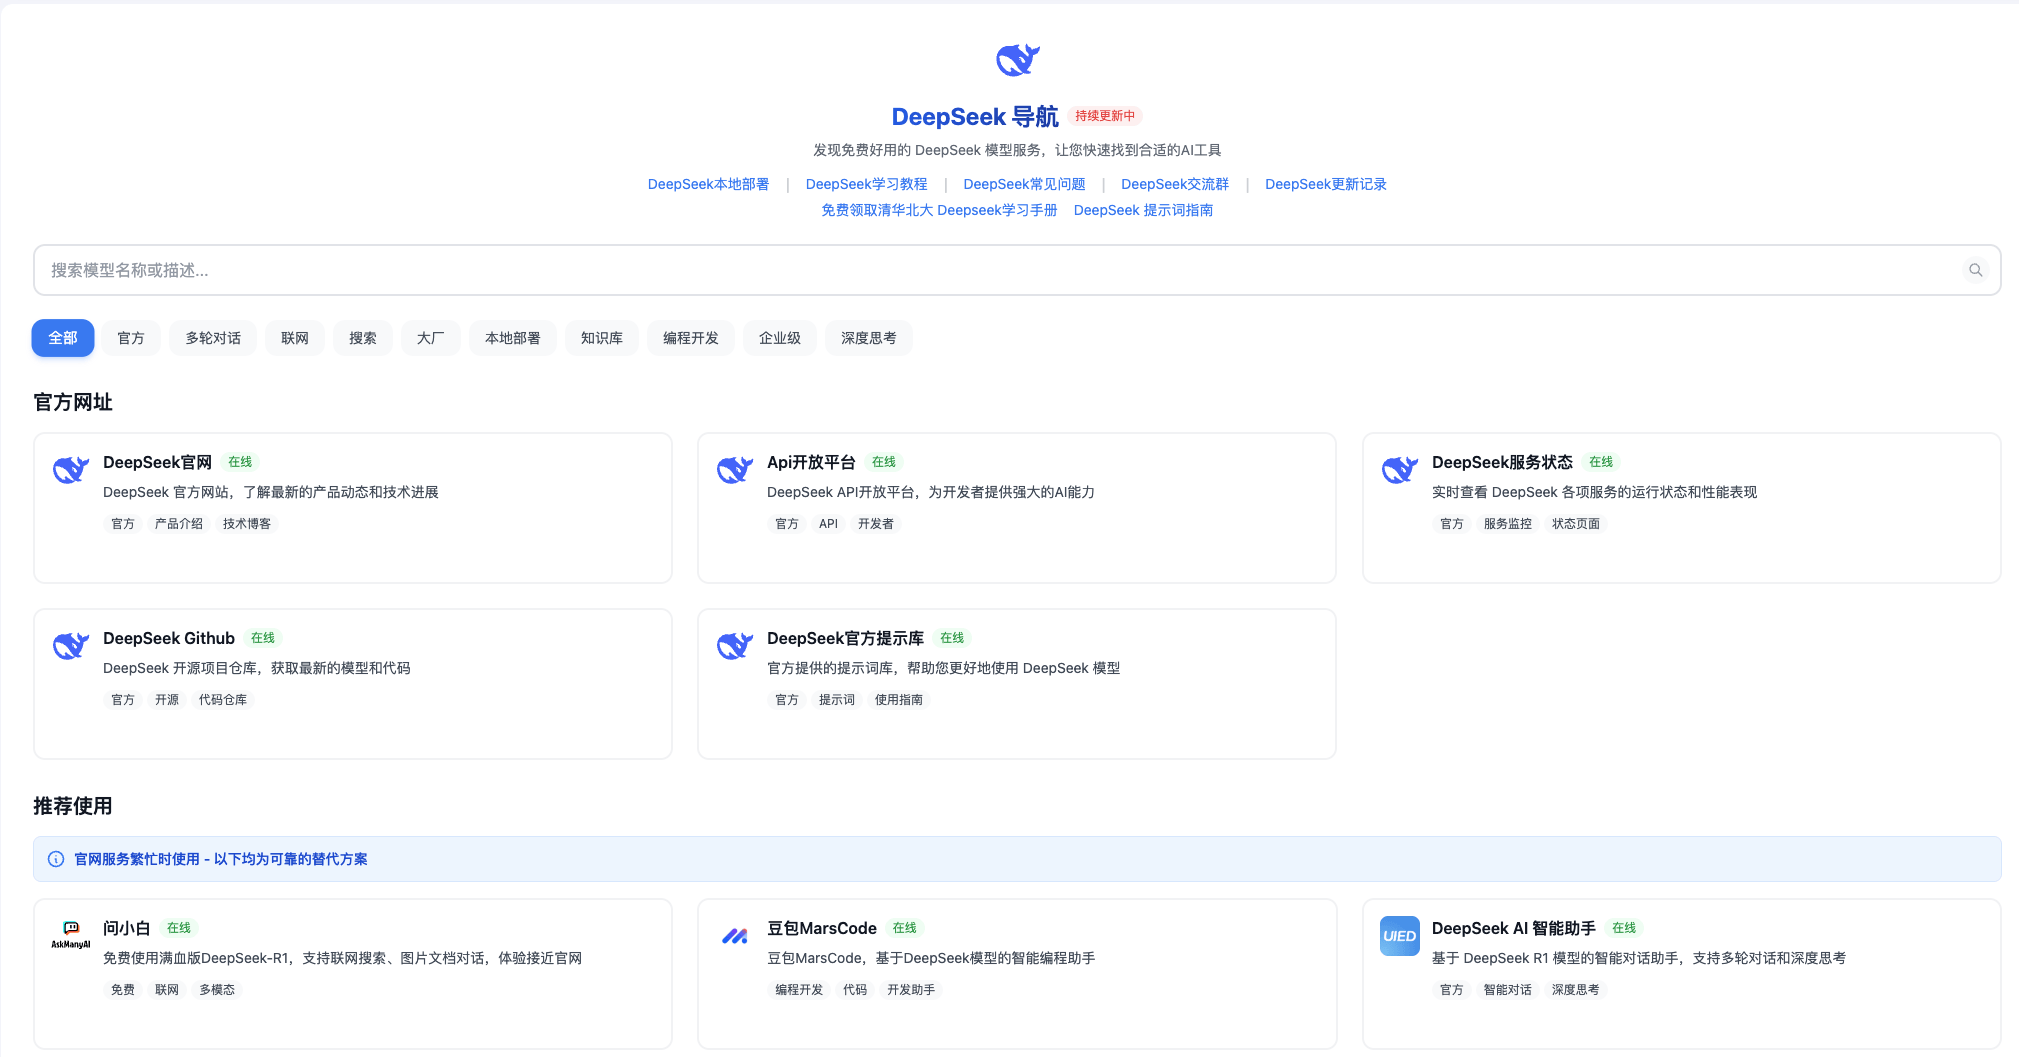Screen dimensions: 2019x1057
Task: Open the DeepSeek学习教程 link
Action: pyautogui.click(x=867, y=184)
